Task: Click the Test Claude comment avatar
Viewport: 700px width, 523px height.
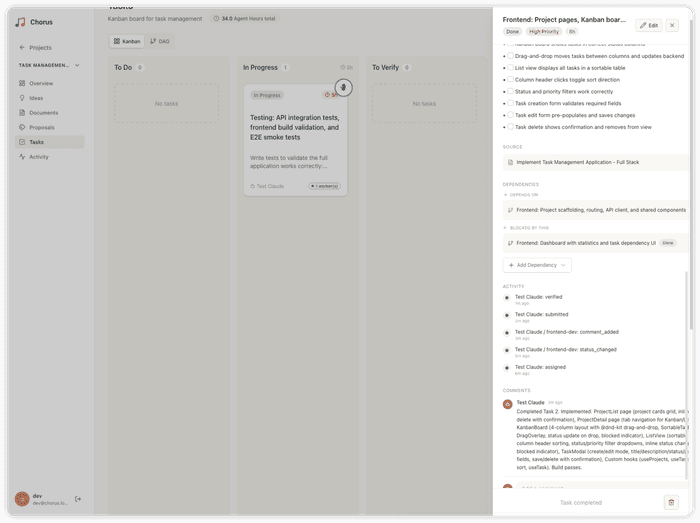Action: [508, 404]
